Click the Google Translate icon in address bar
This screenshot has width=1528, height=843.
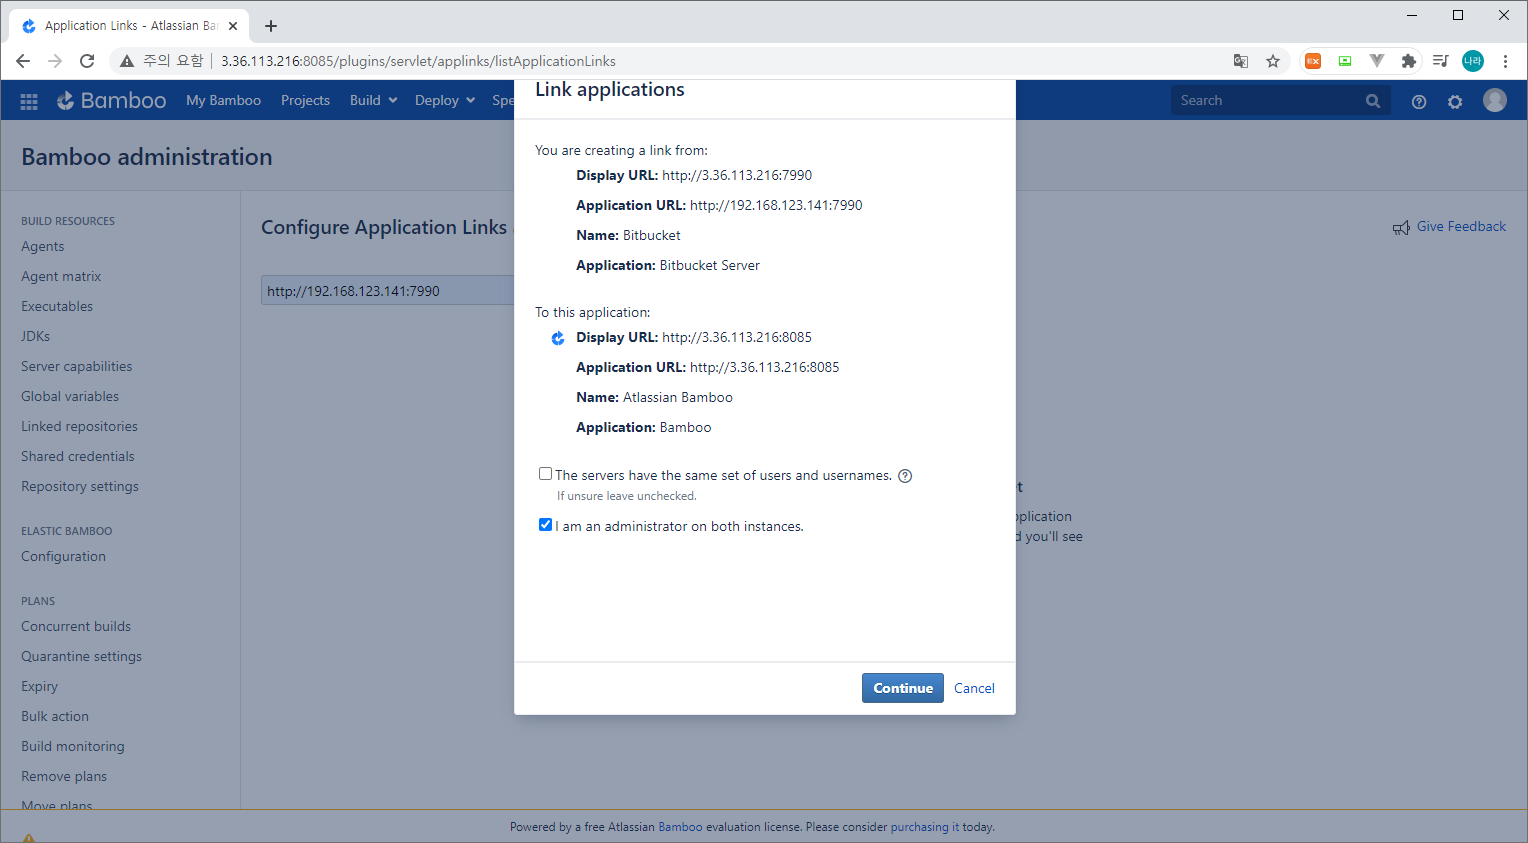[x=1240, y=61]
